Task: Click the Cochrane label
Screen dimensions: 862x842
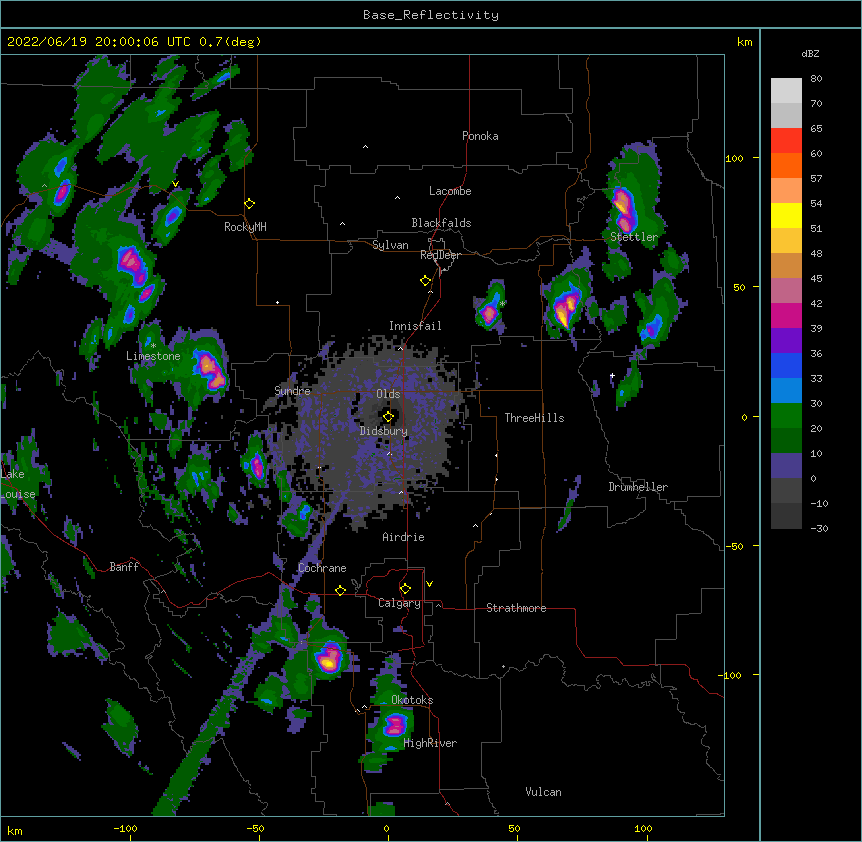Action: [x=322, y=568]
